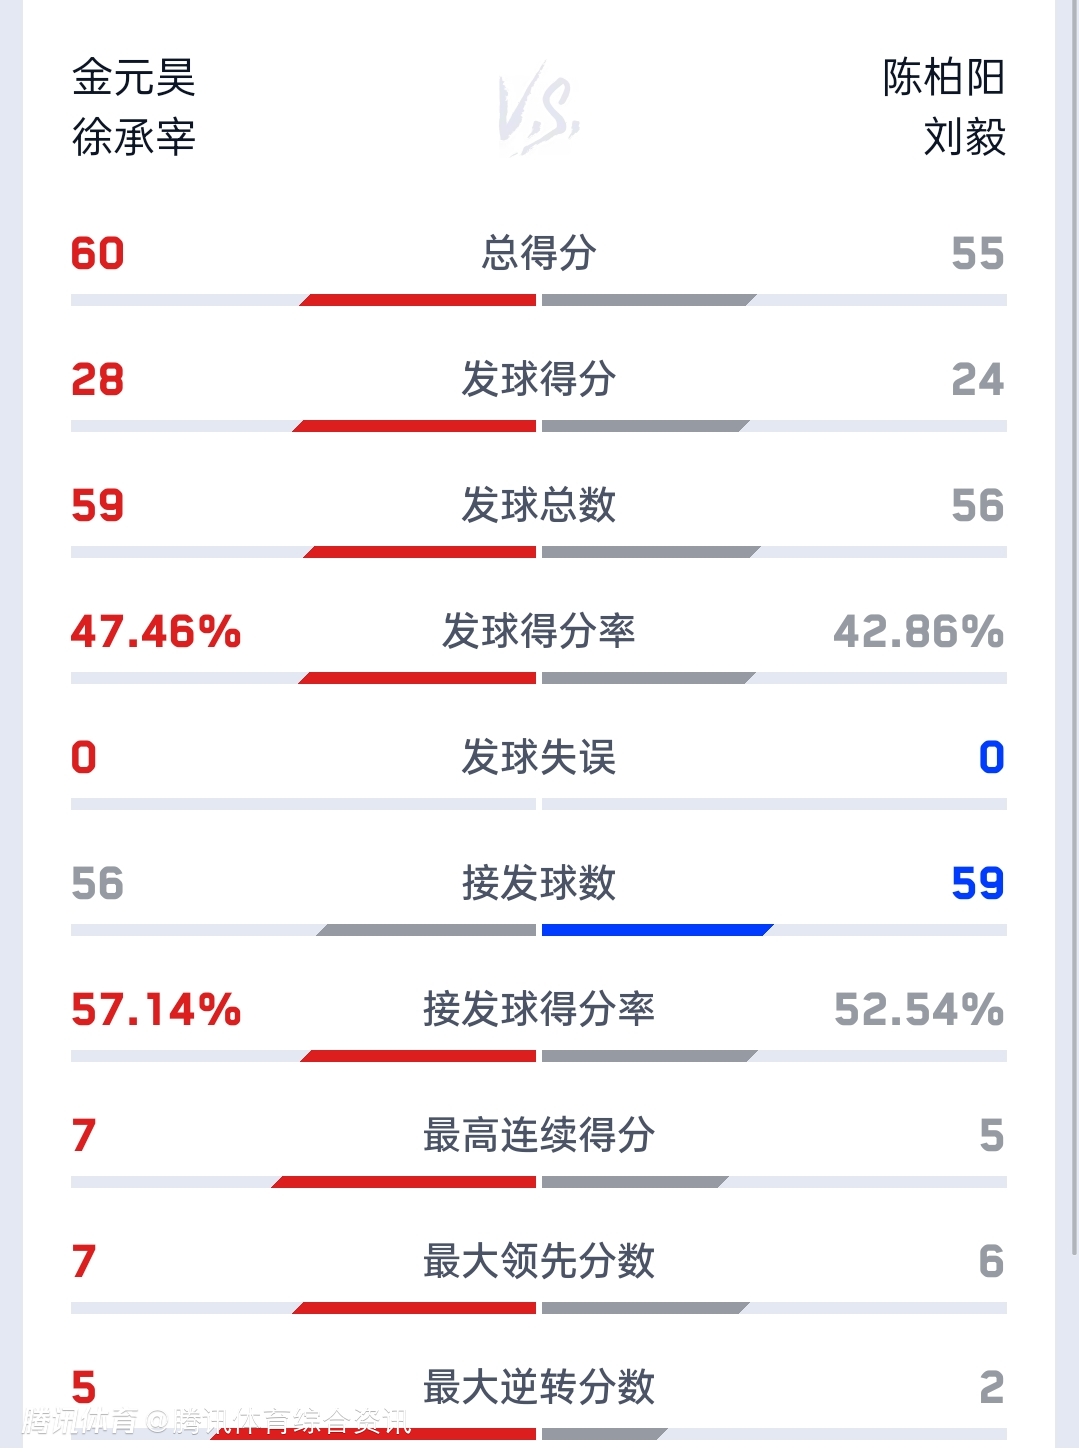Click the 57.14% receive win rate value

click(x=156, y=1009)
